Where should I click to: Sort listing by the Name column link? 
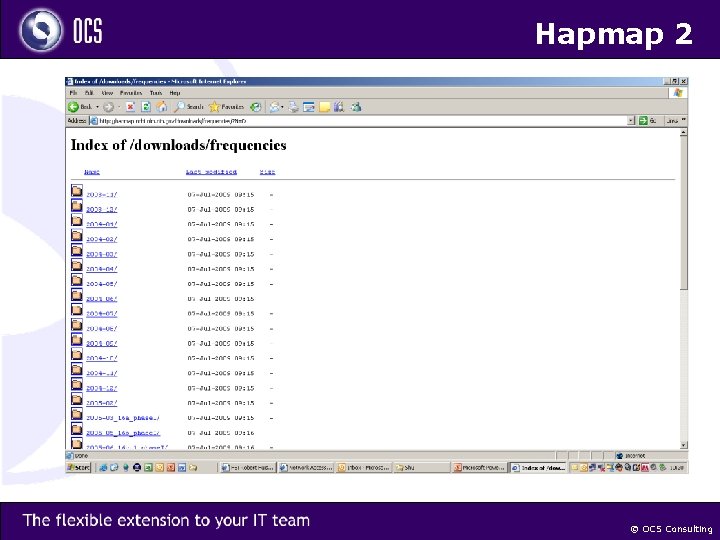[x=92, y=172]
